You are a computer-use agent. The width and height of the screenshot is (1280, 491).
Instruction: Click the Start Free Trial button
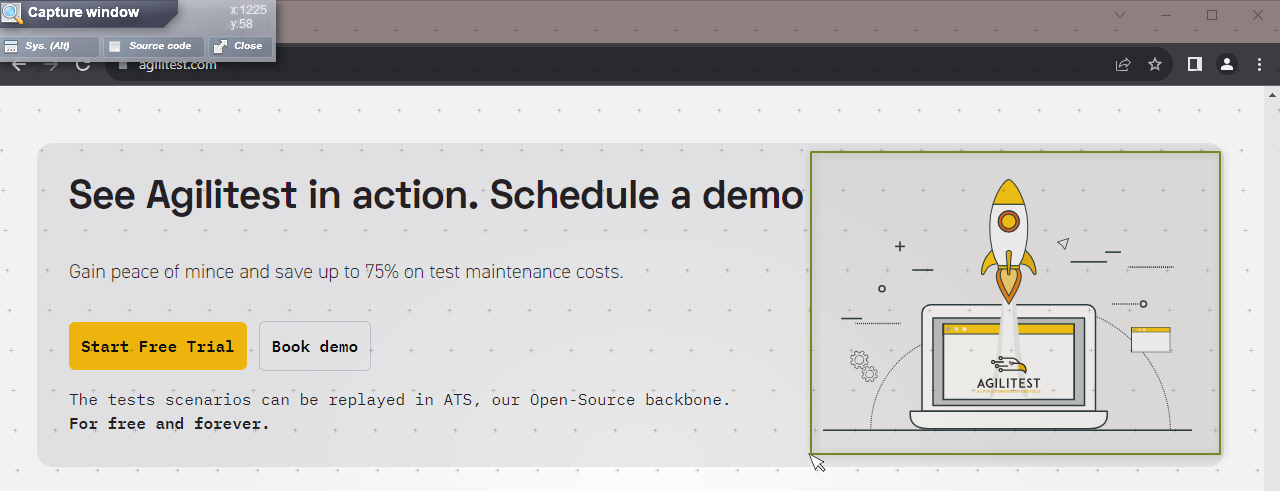158,346
